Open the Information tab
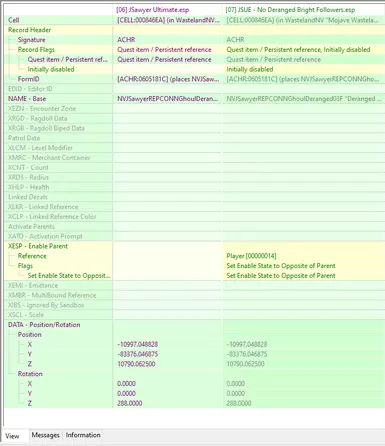This screenshot has width=385, height=446. [x=83, y=435]
